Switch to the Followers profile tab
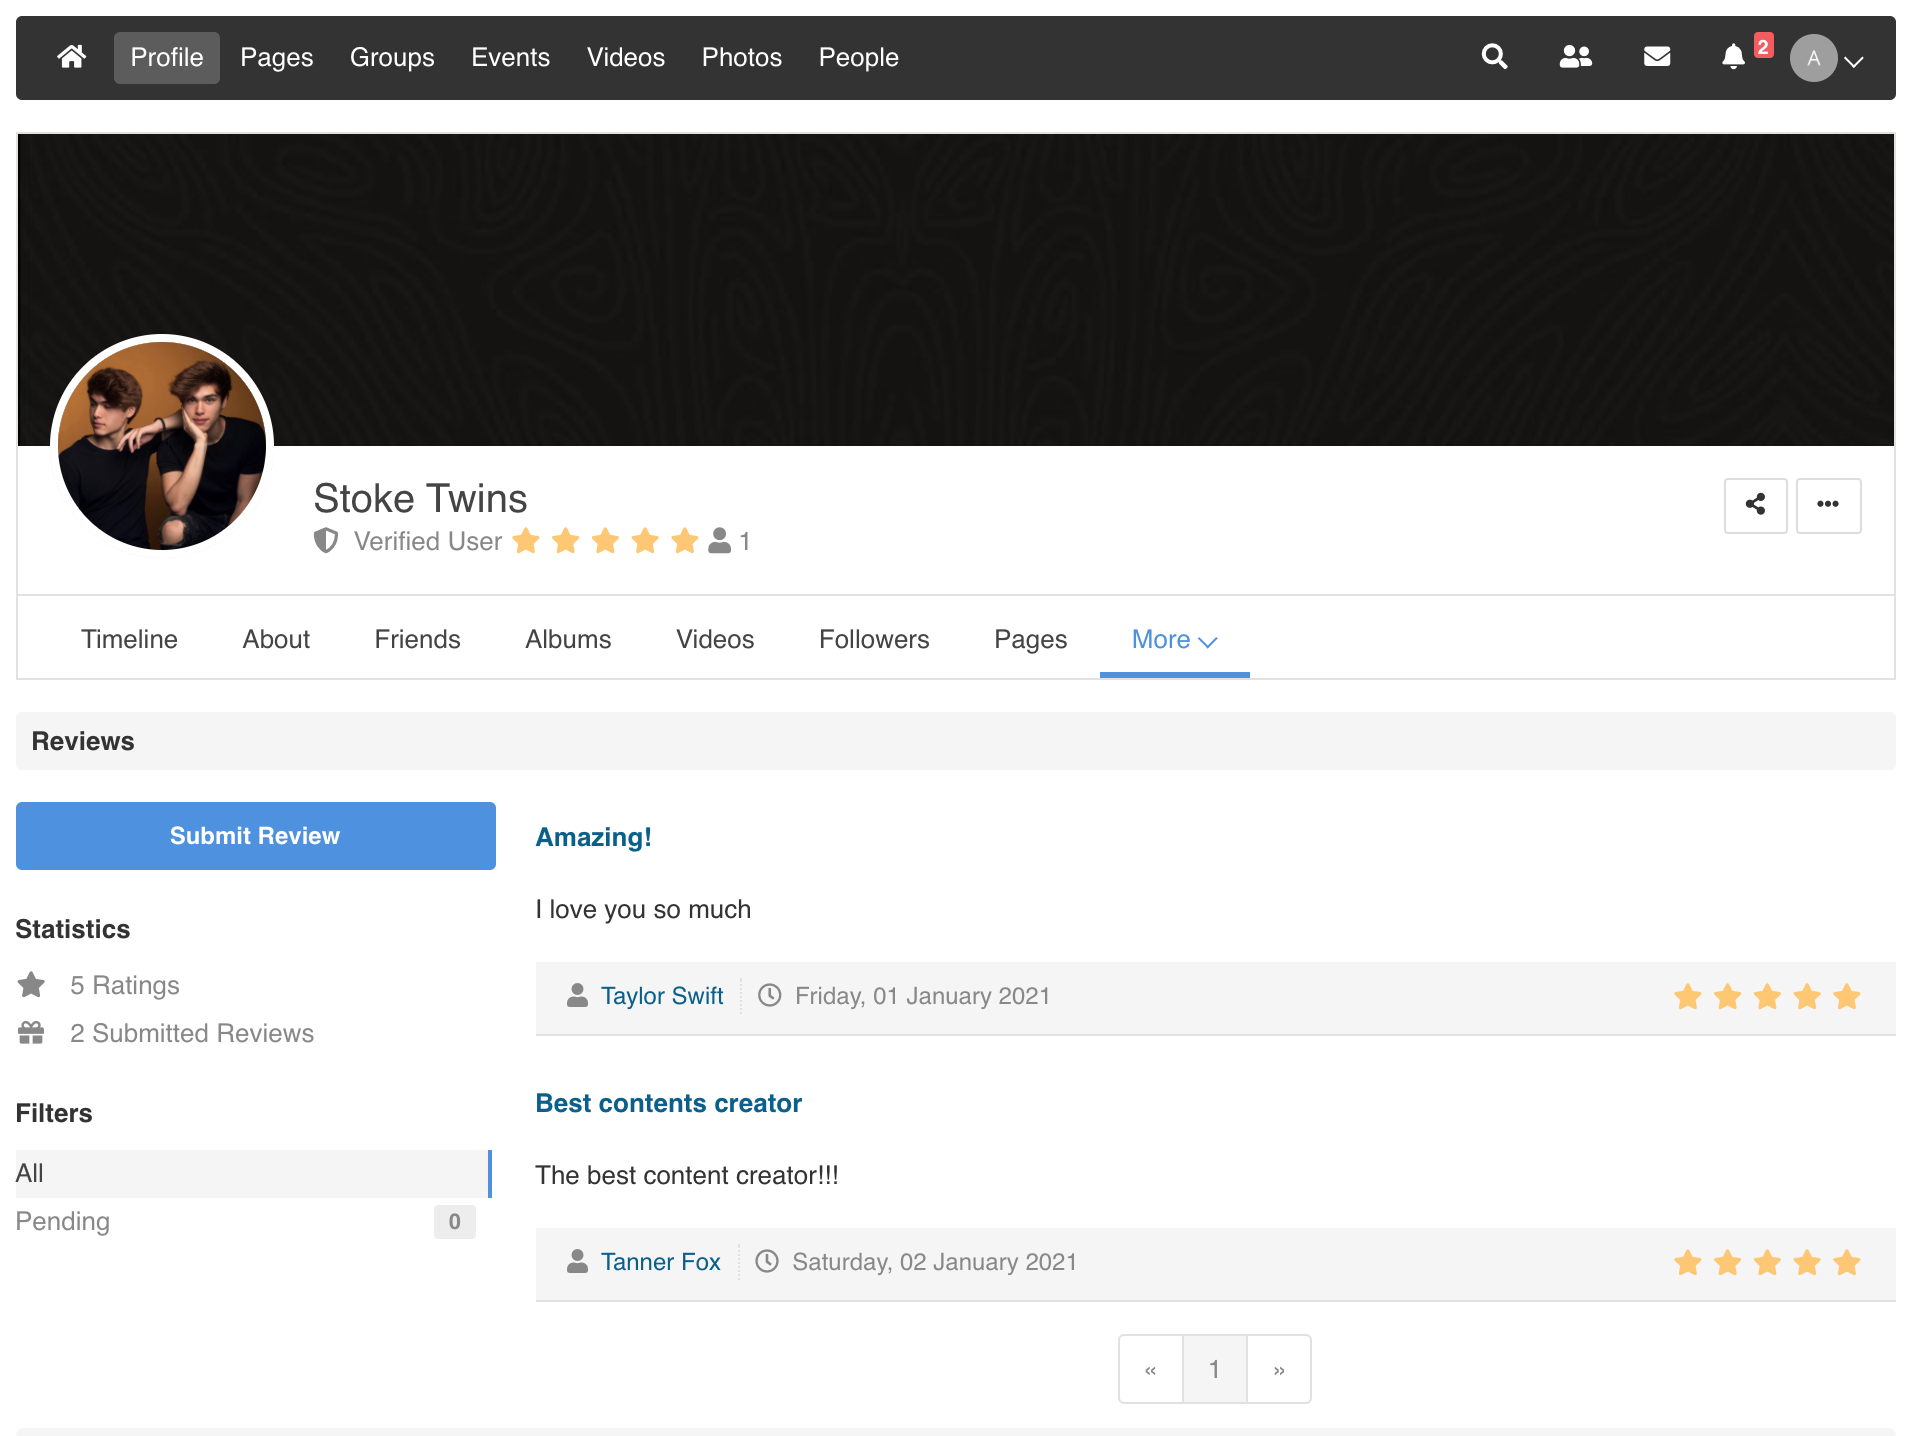 click(873, 639)
